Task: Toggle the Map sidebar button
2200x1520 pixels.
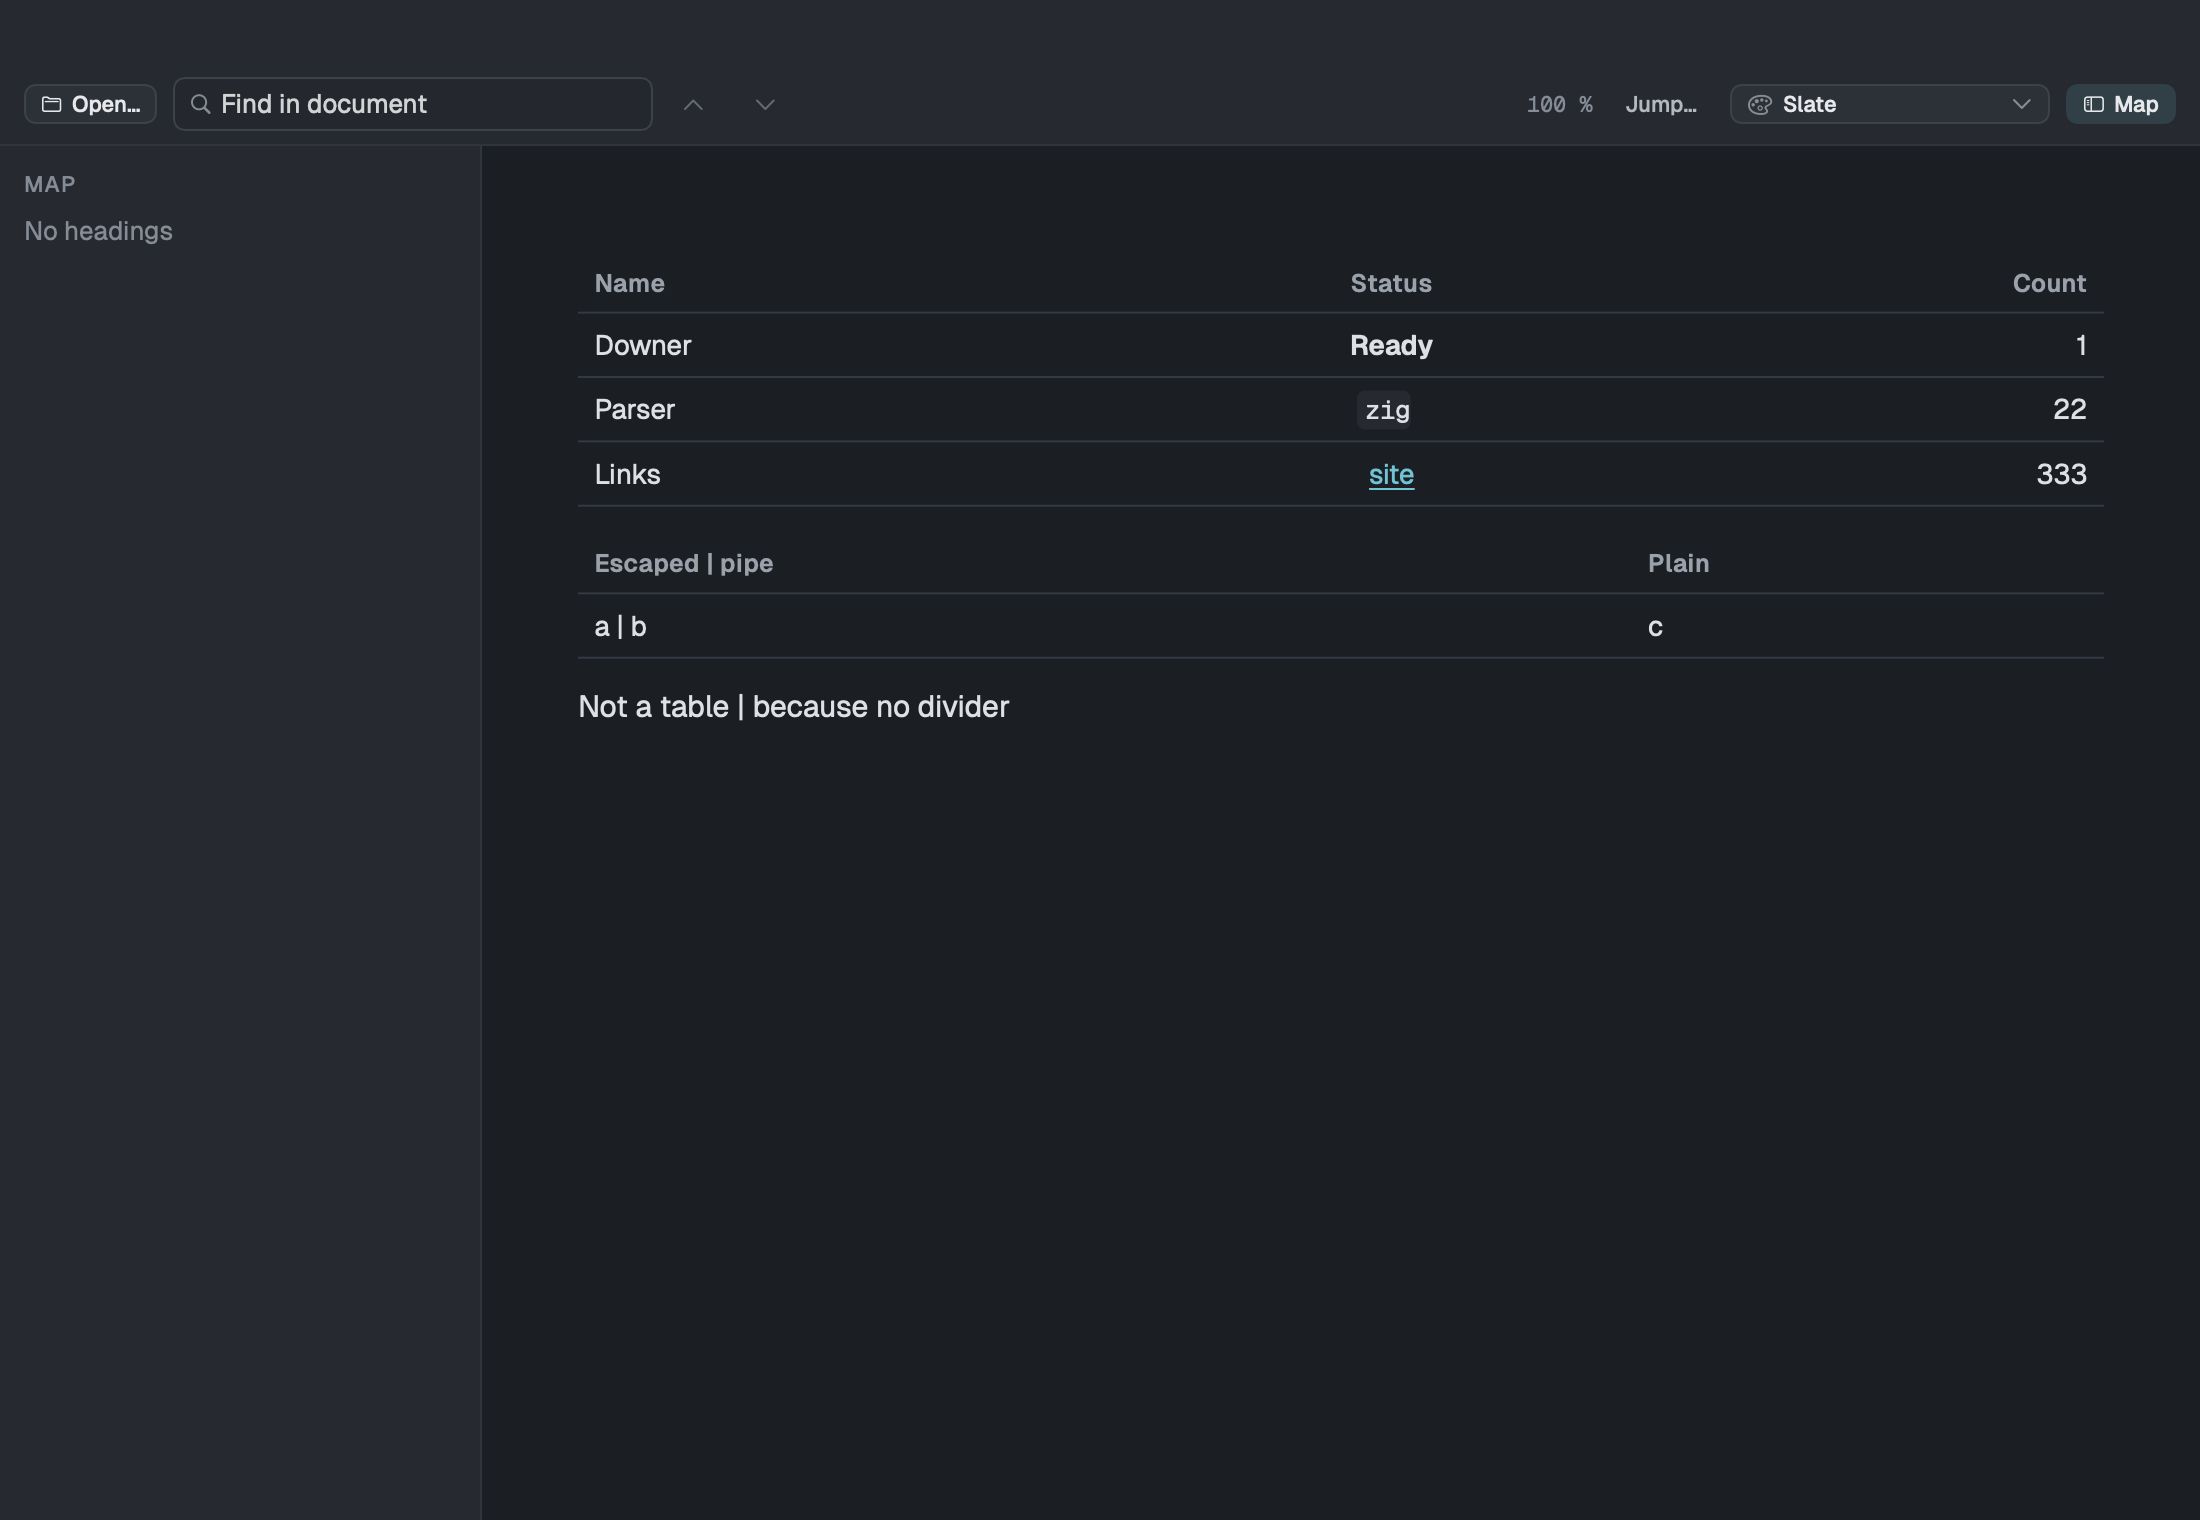Action: (2120, 104)
